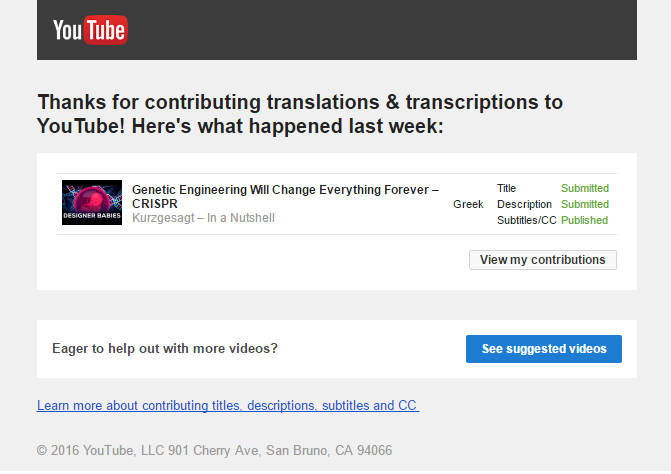Screen dimensions: 671x474
Task: Click the Description row label
Action: click(524, 204)
